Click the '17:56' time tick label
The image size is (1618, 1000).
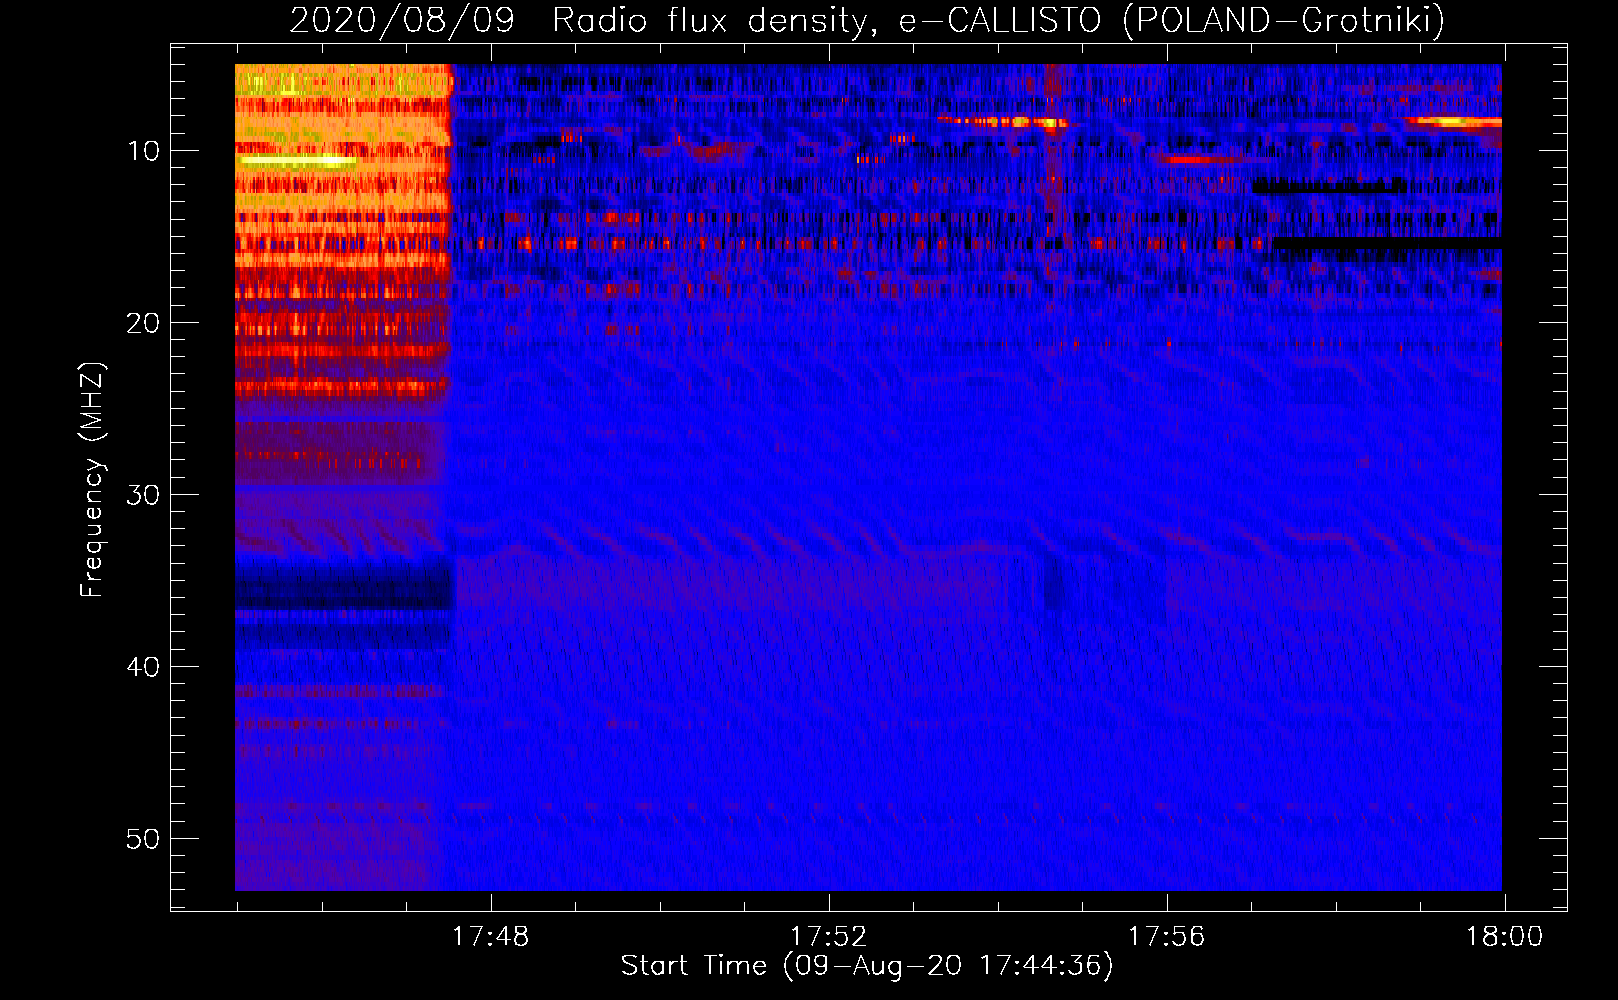pos(1166,937)
